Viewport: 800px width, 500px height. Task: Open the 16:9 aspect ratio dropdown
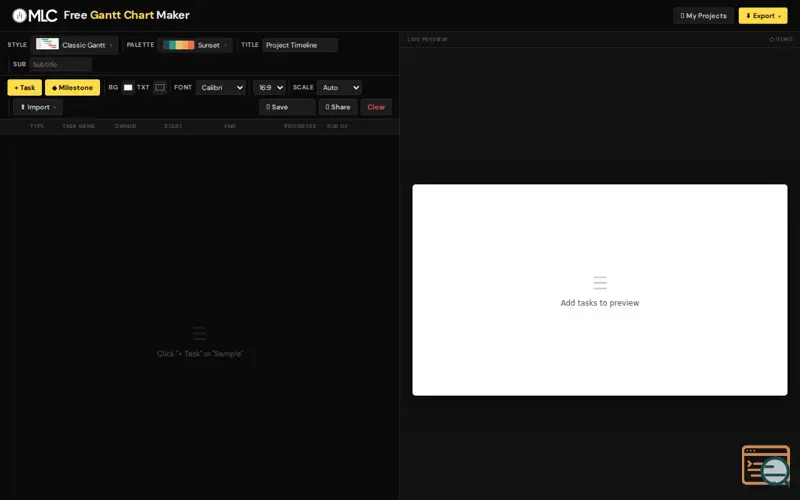[269, 88]
